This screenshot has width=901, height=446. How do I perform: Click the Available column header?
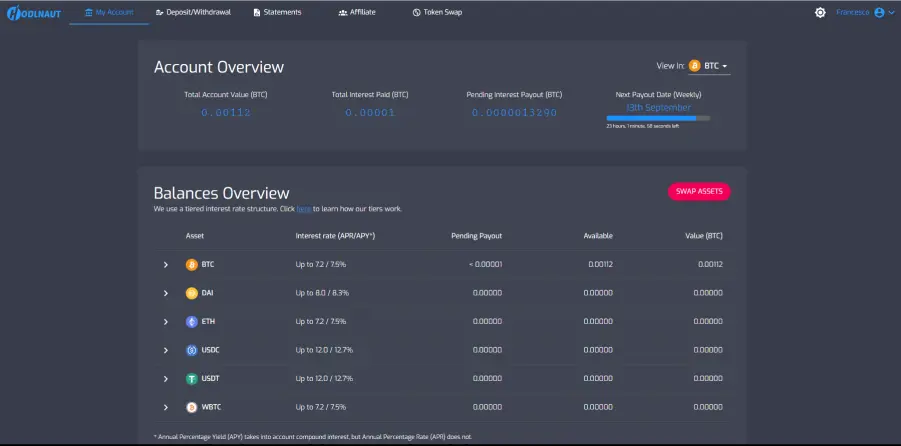click(x=598, y=236)
